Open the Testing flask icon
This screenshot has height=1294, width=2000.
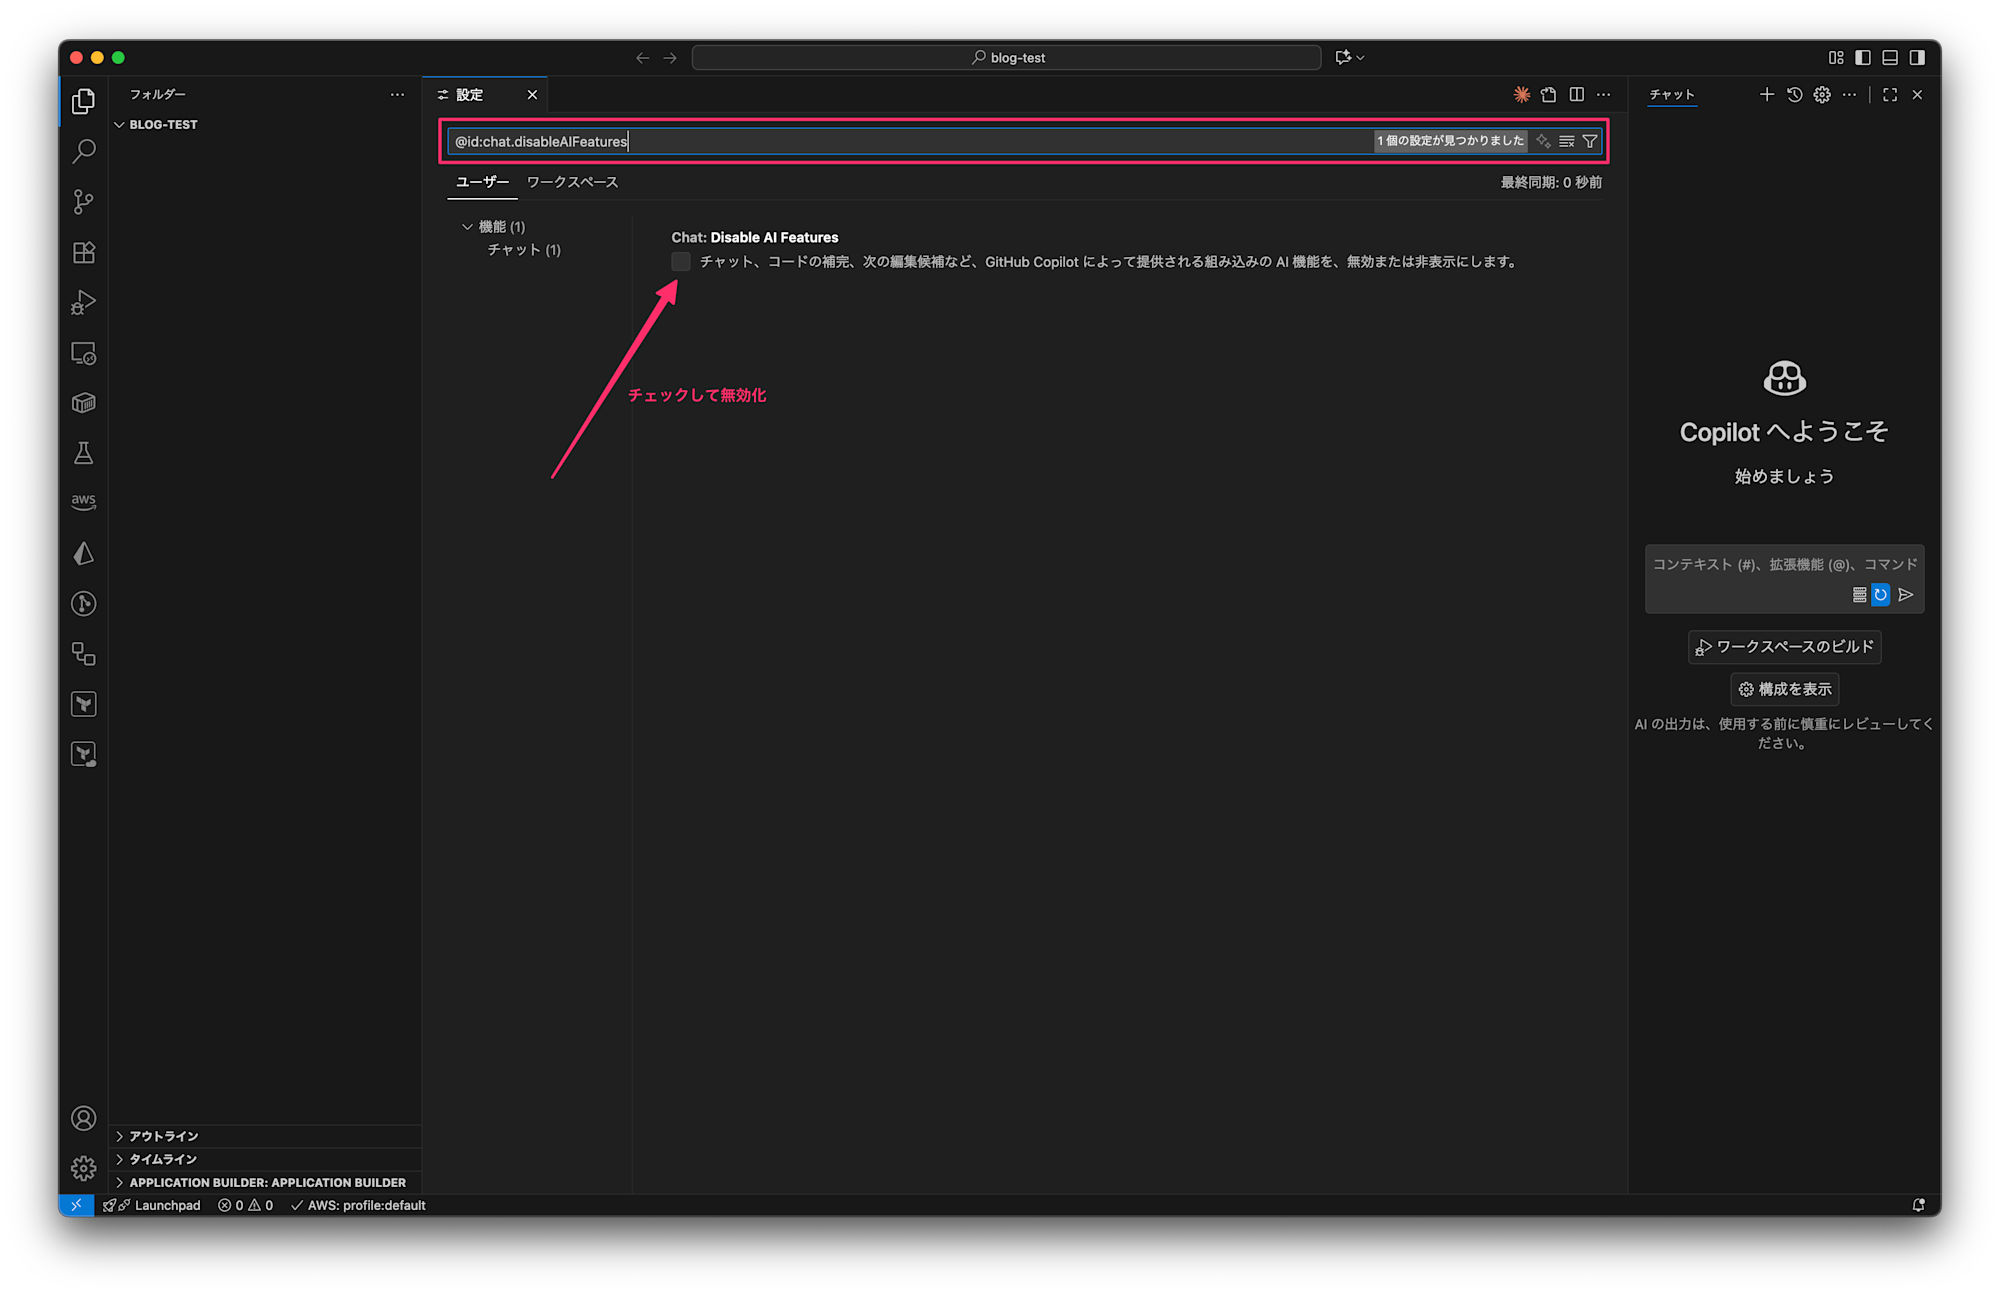click(x=84, y=453)
